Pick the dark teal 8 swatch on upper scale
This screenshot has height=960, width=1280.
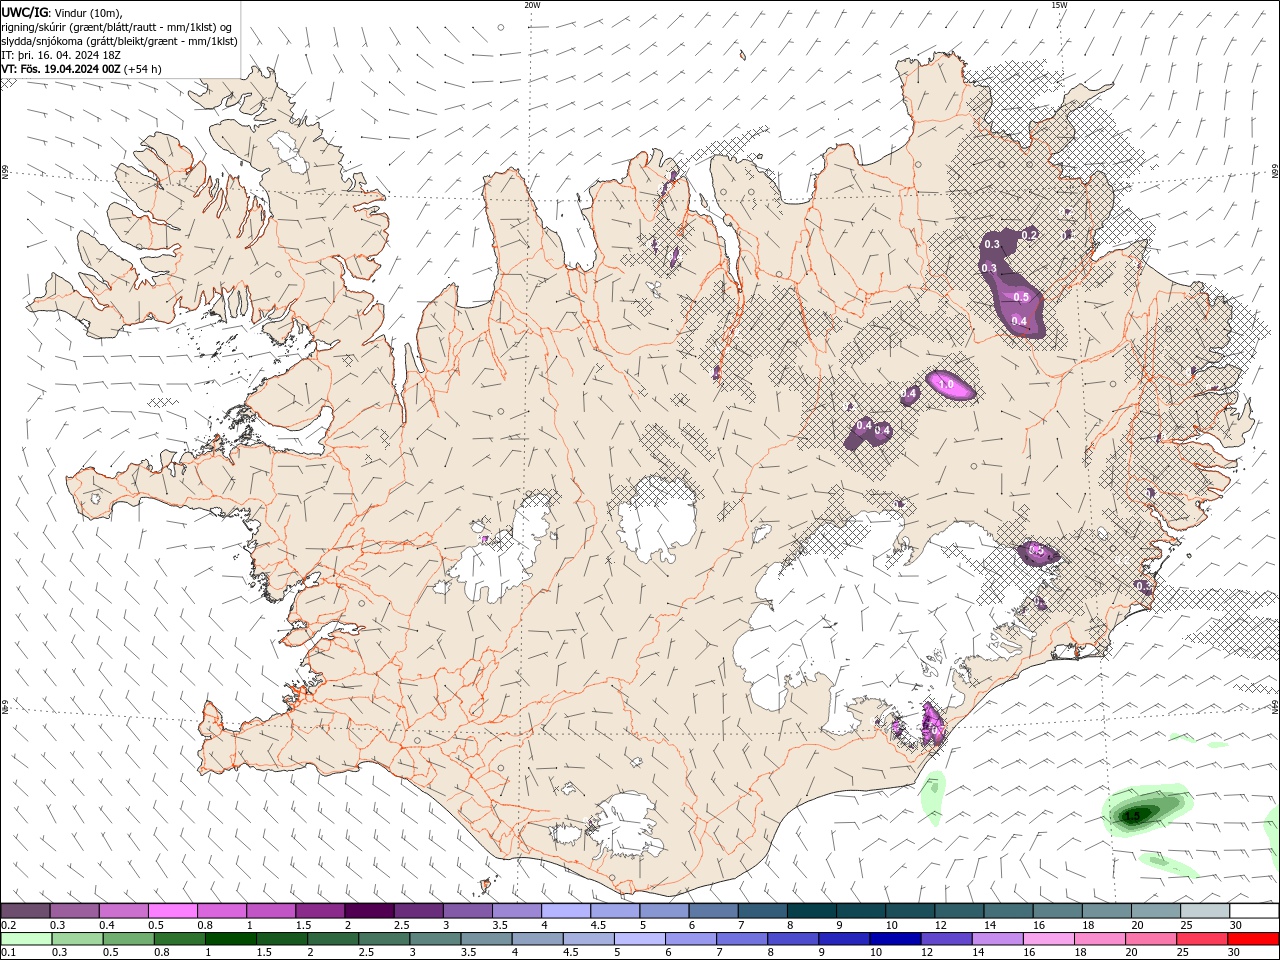tap(811, 911)
